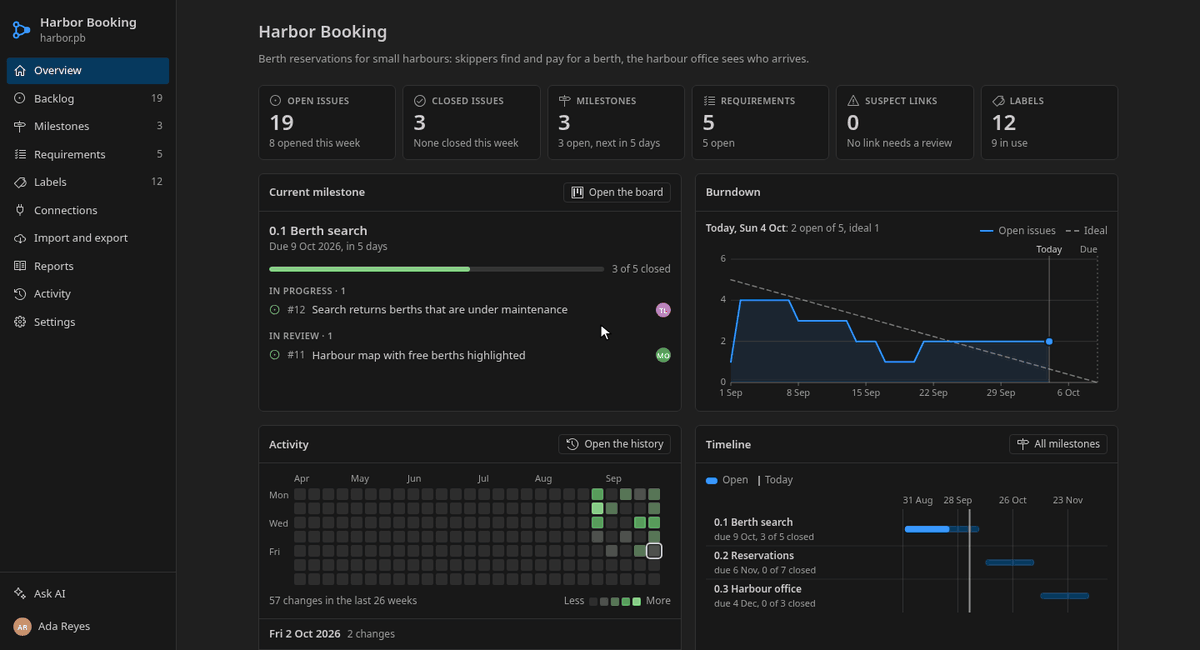This screenshot has height=650, width=1200.
Task: Open the Open Issues stat card
Action: point(327,122)
